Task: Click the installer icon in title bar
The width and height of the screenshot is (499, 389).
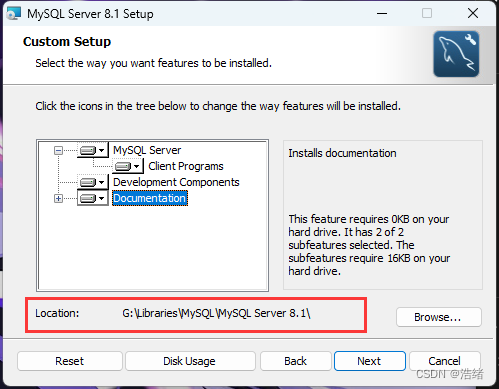Action: tap(14, 13)
